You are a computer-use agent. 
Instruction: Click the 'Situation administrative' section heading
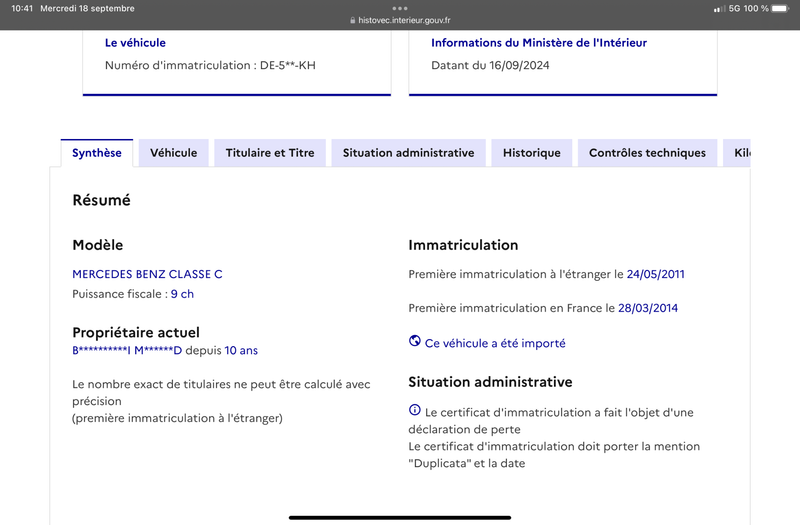coord(490,382)
